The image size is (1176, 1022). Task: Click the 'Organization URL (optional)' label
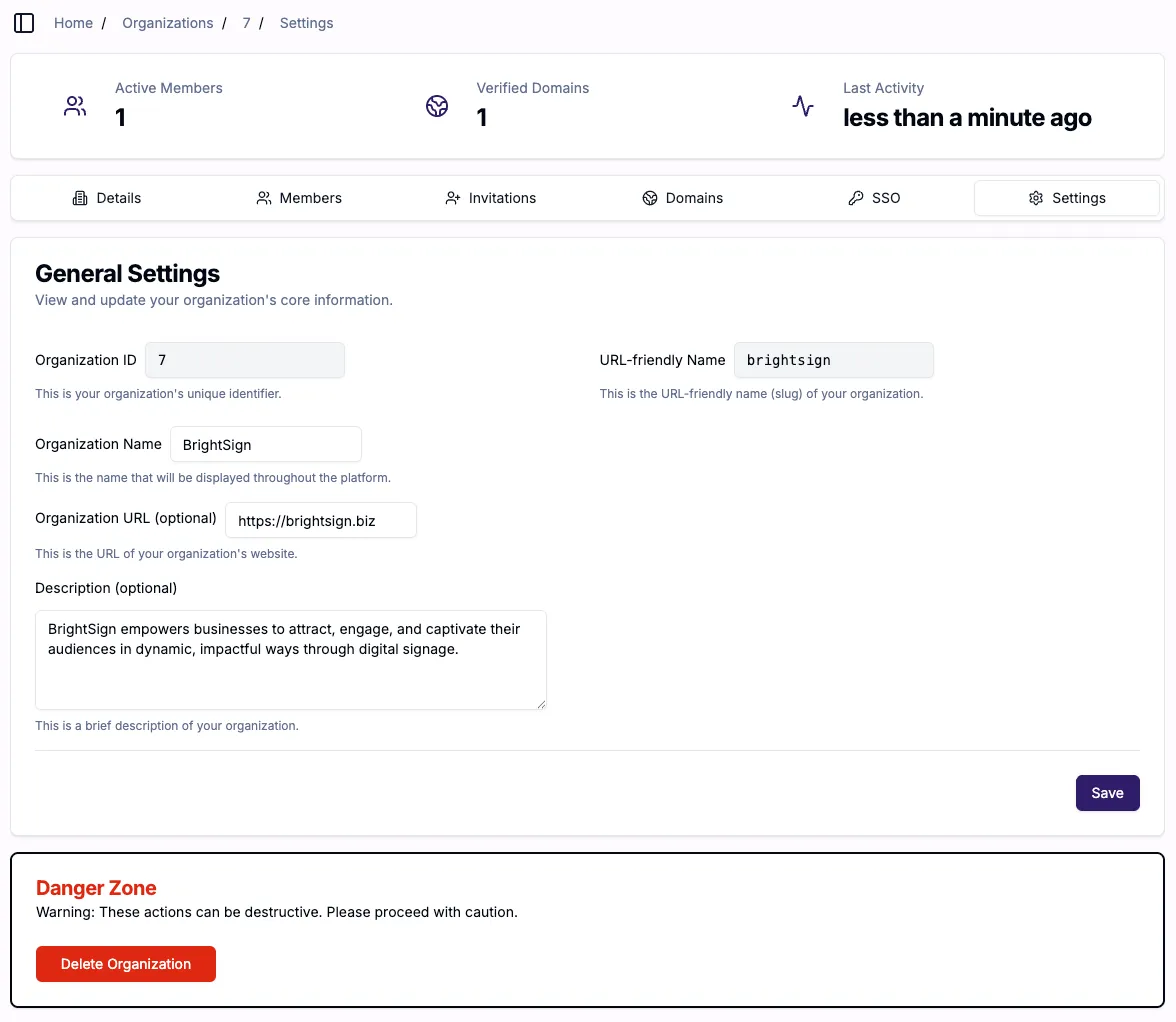(126, 518)
